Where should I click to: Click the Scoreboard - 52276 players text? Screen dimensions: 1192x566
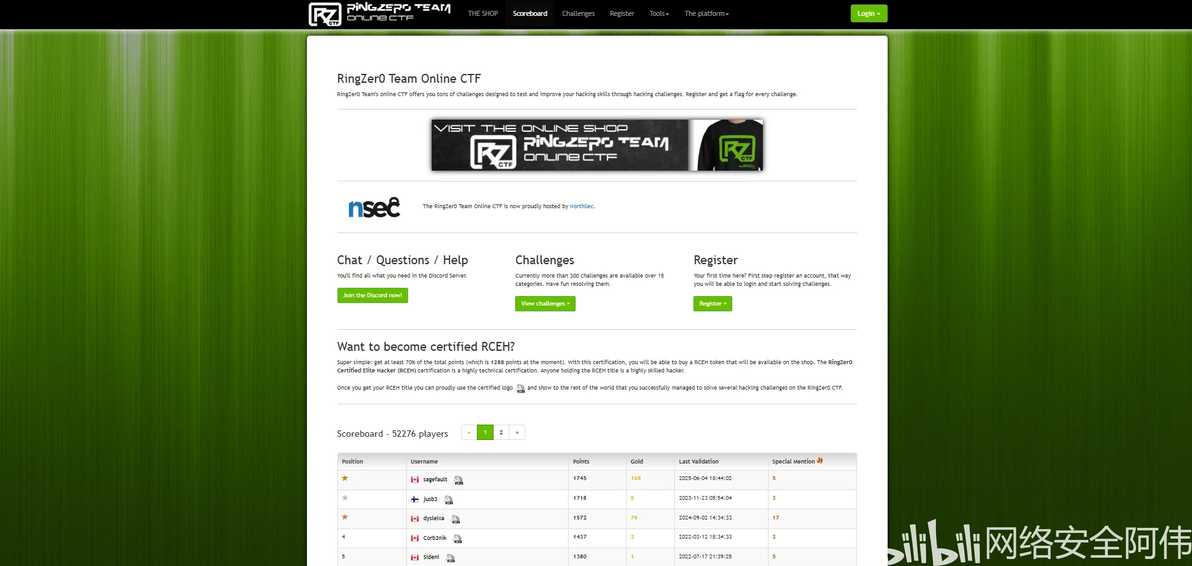pos(392,434)
